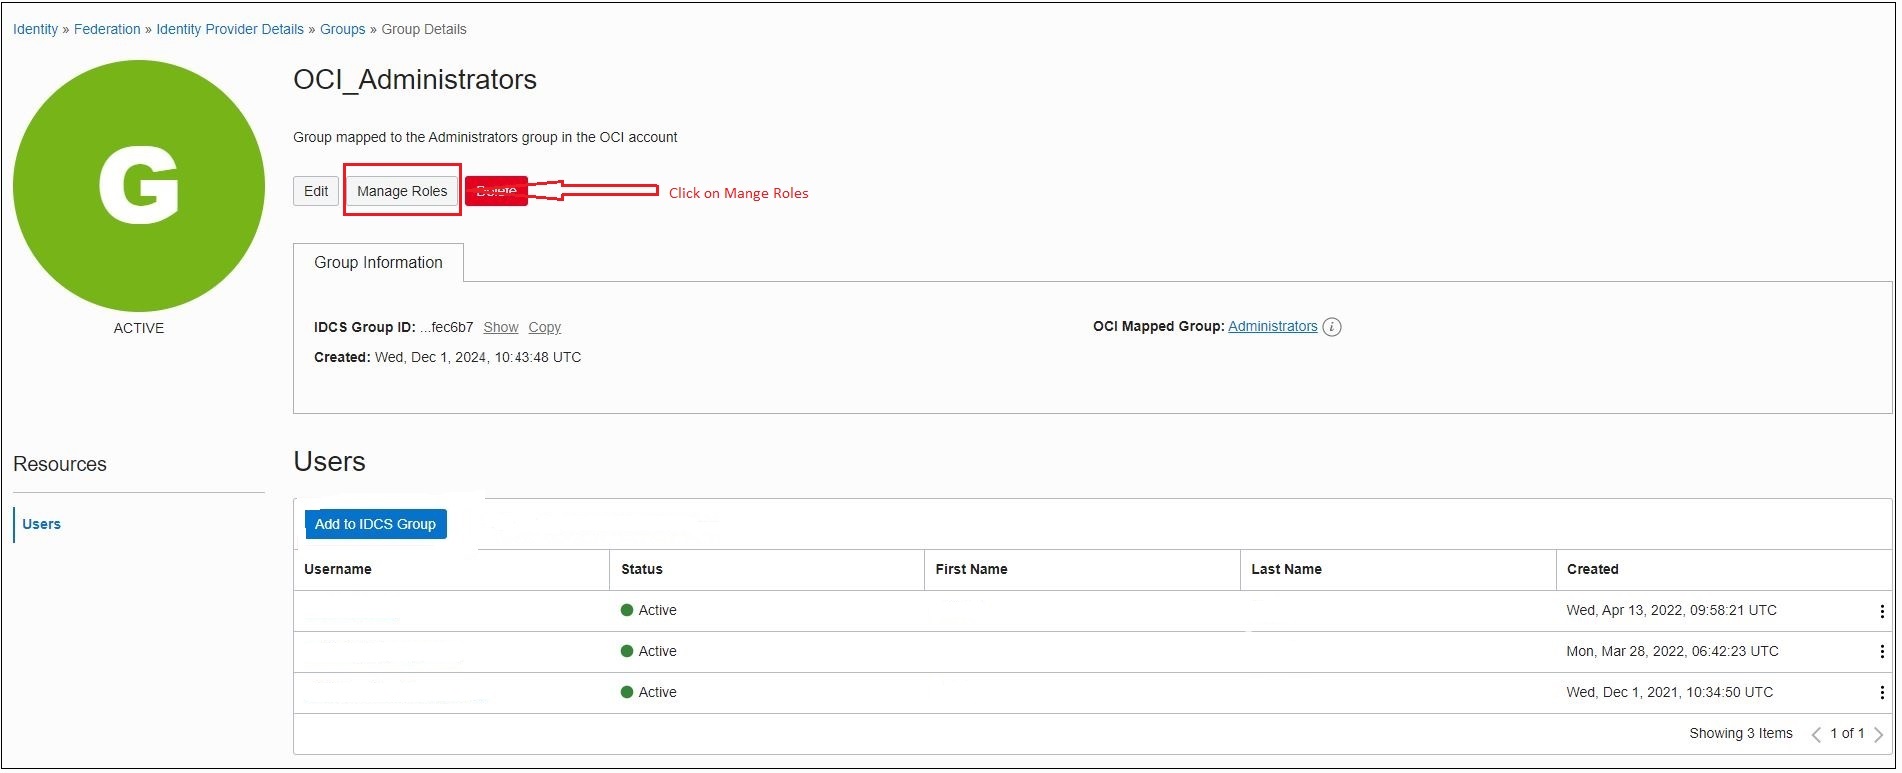Copy the IDCS Group ID

coord(544,328)
